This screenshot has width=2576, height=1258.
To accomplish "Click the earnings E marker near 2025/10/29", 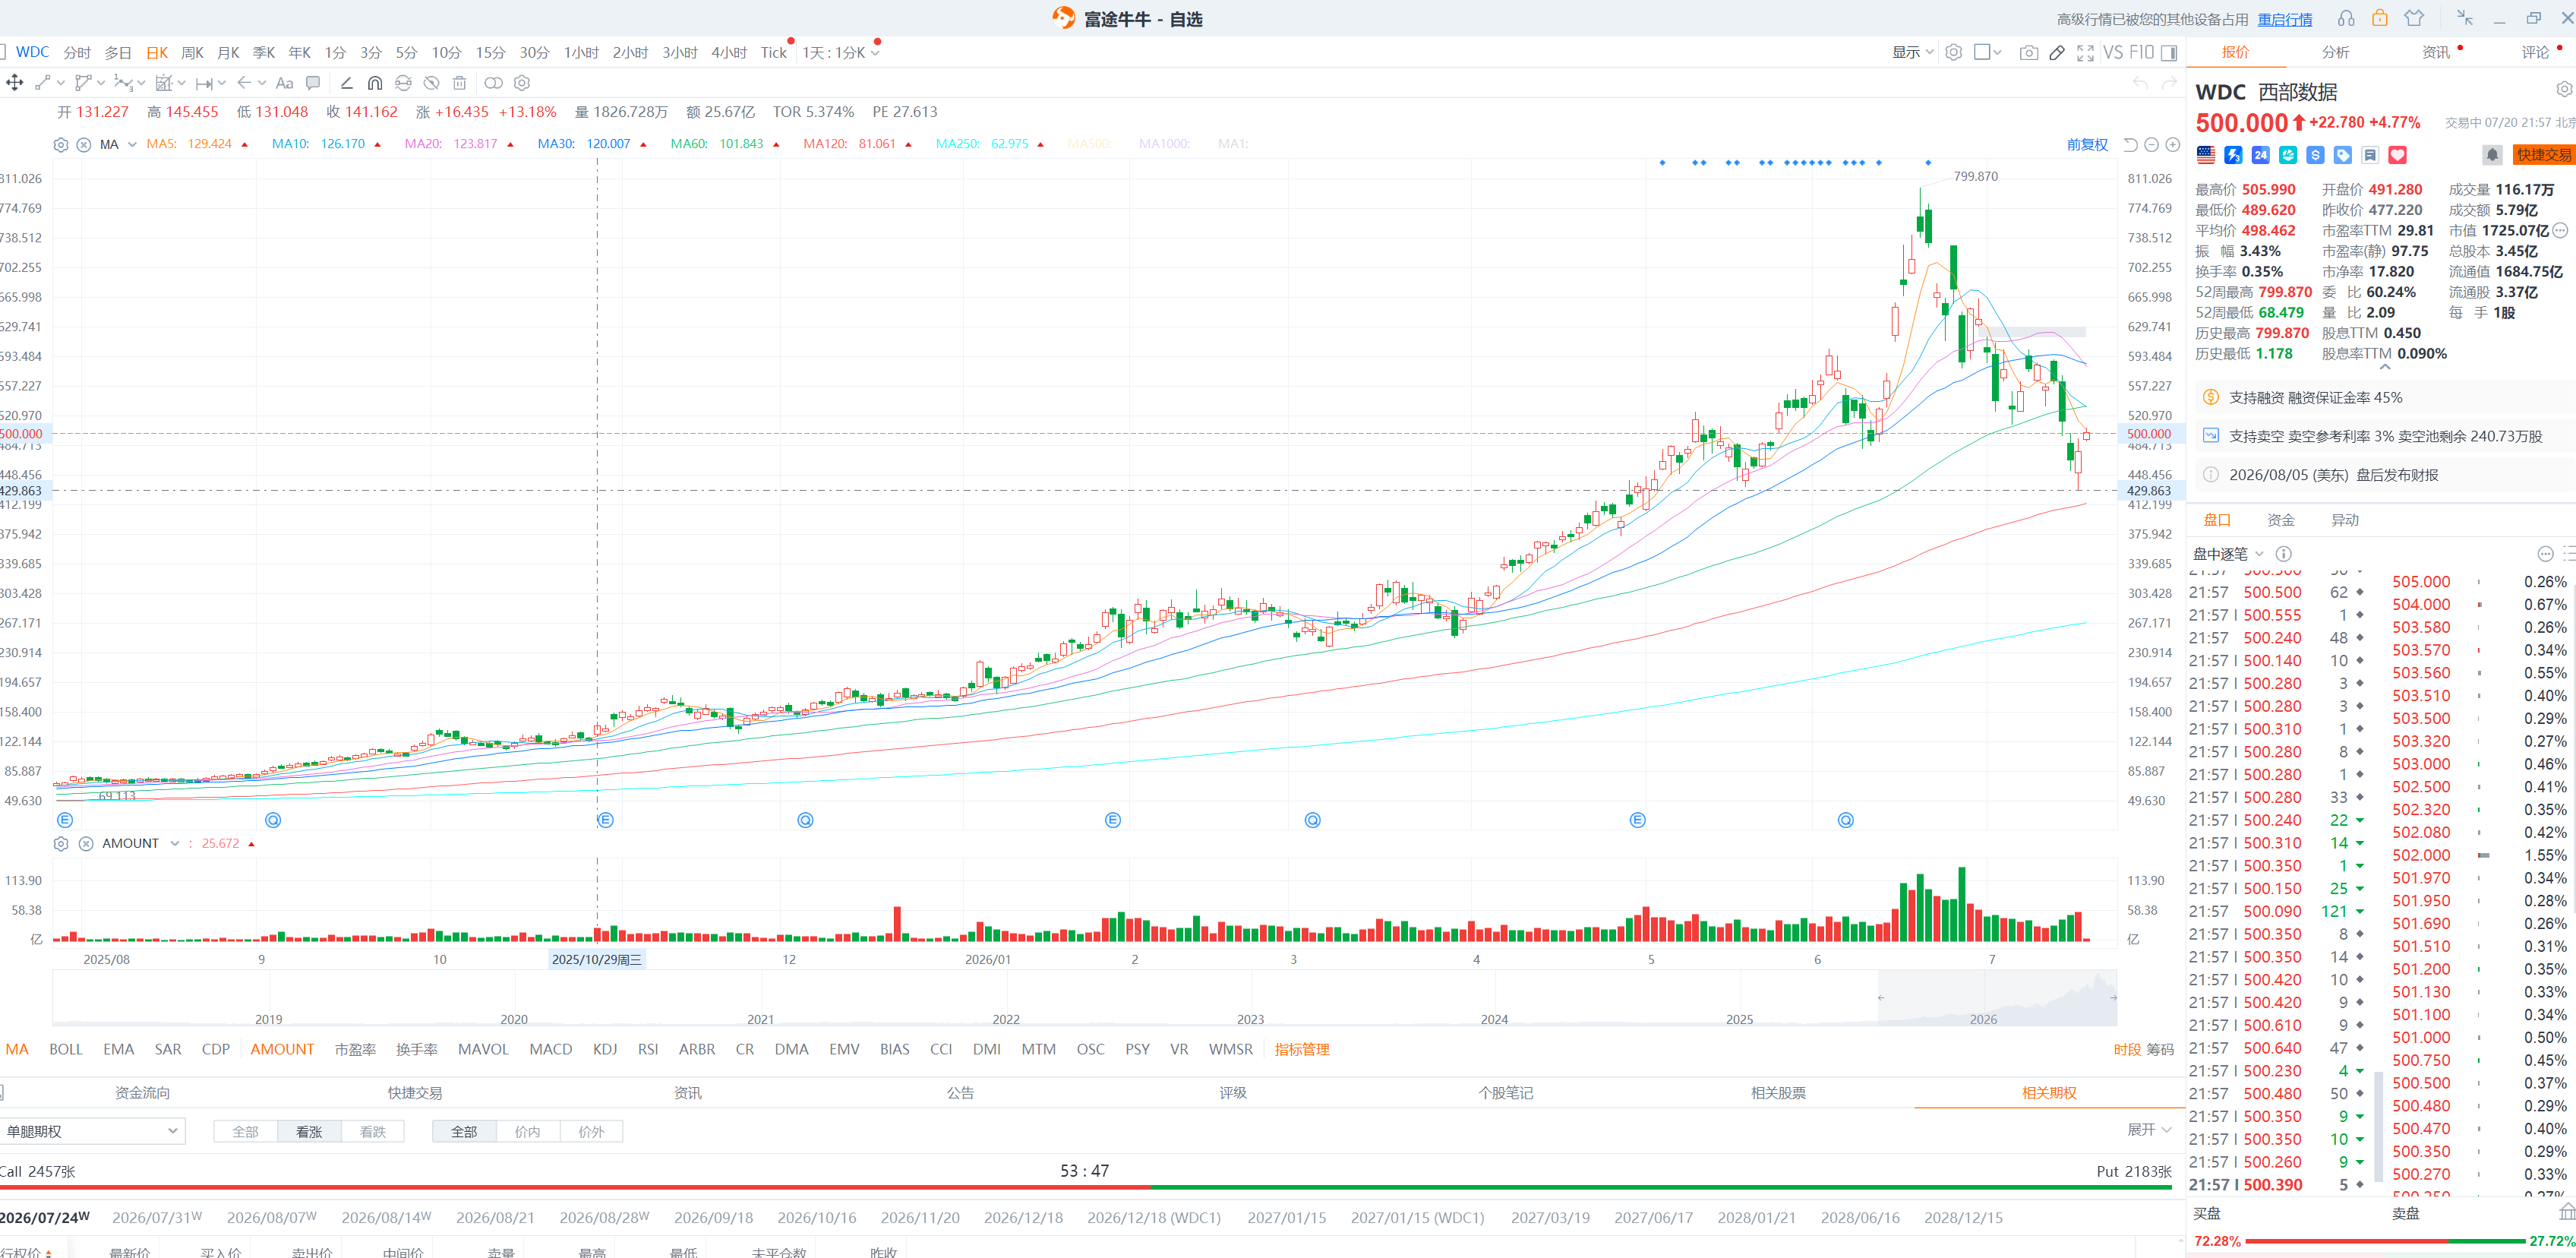I will (605, 821).
